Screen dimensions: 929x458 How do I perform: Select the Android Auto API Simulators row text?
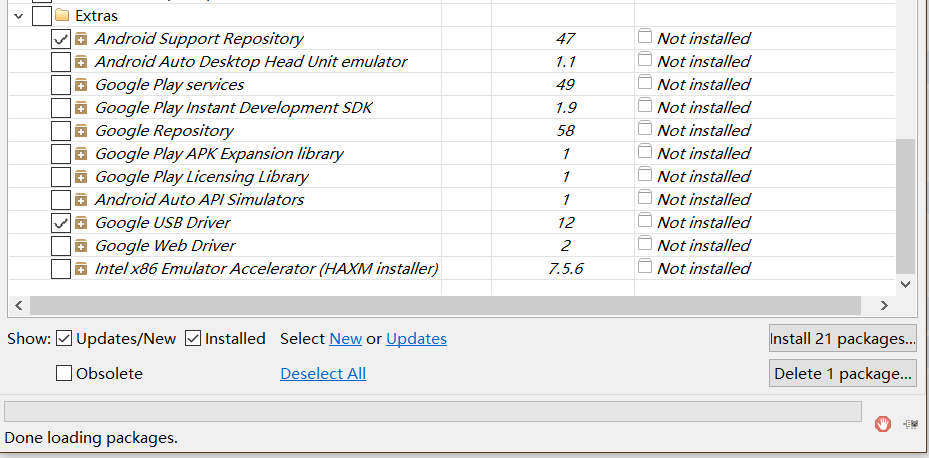(x=200, y=200)
